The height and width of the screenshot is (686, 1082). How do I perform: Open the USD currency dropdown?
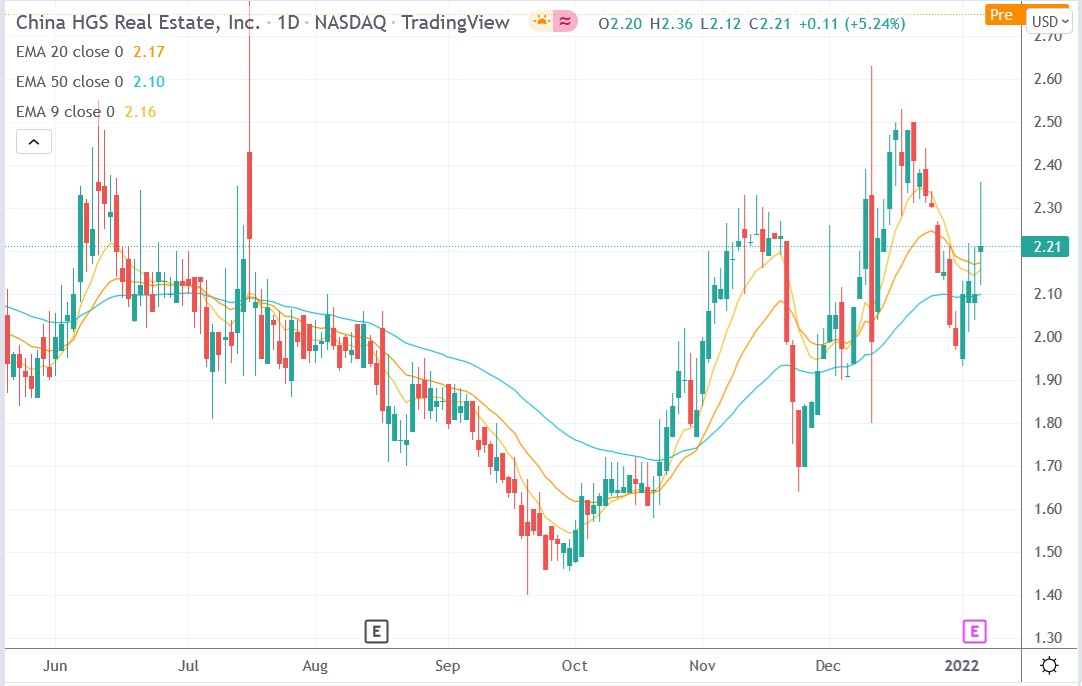pyautogui.click(x=1049, y=20)
